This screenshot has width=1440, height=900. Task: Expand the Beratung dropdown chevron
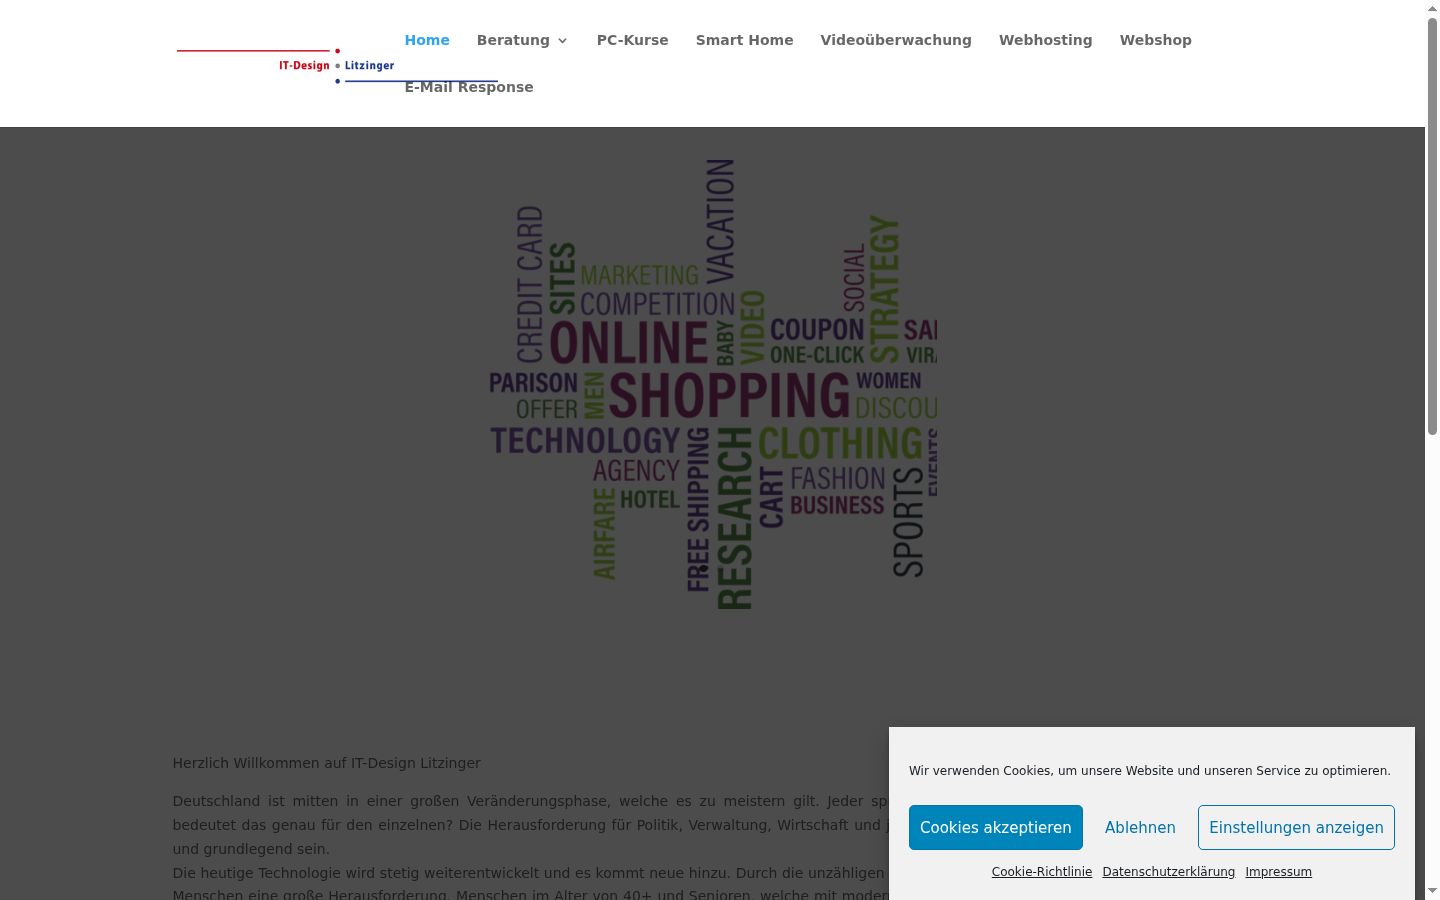[562, 41]
